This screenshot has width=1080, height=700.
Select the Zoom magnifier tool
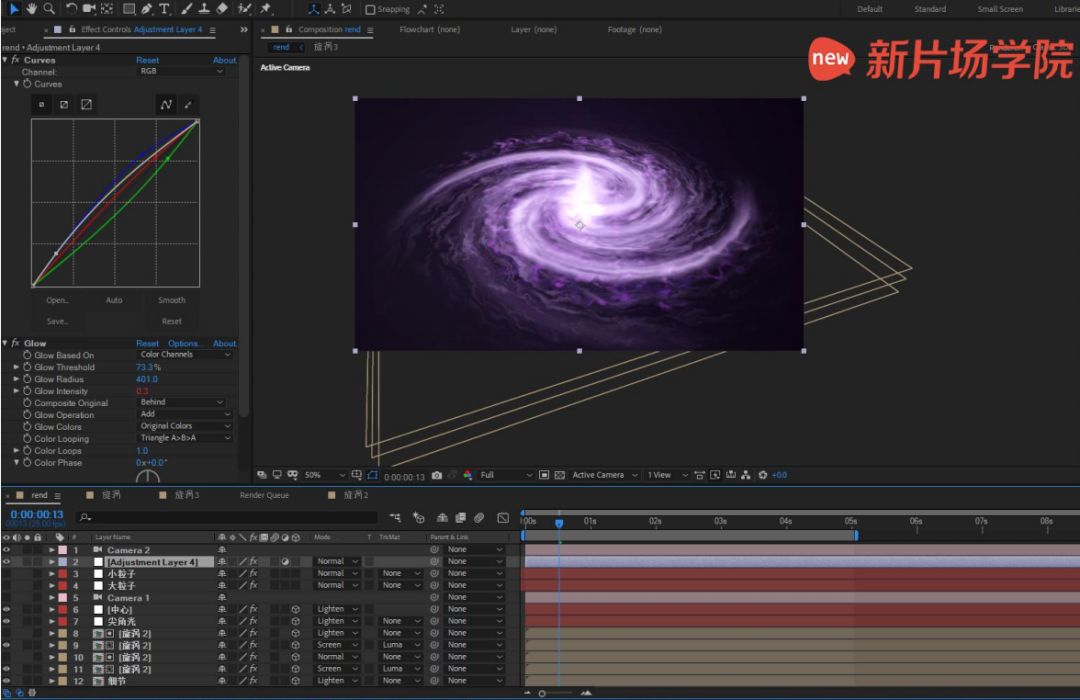(48, 9)
